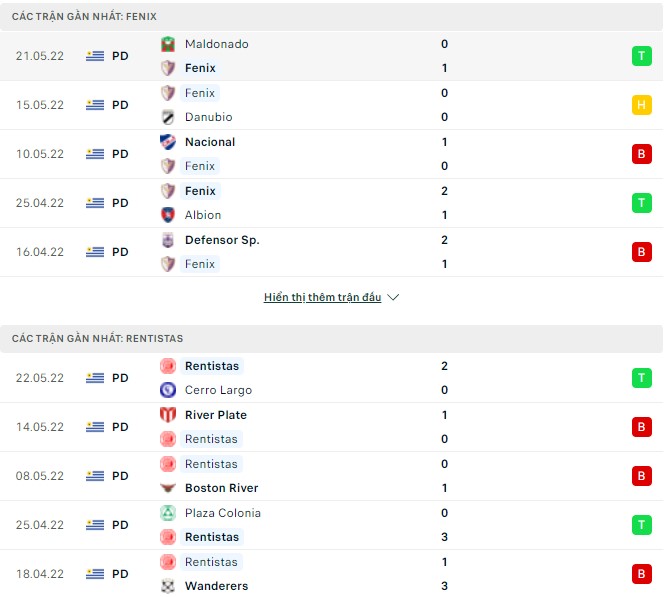664x597 pixels.
Task: Click the Boston River club logo
Action: (168, 488)
